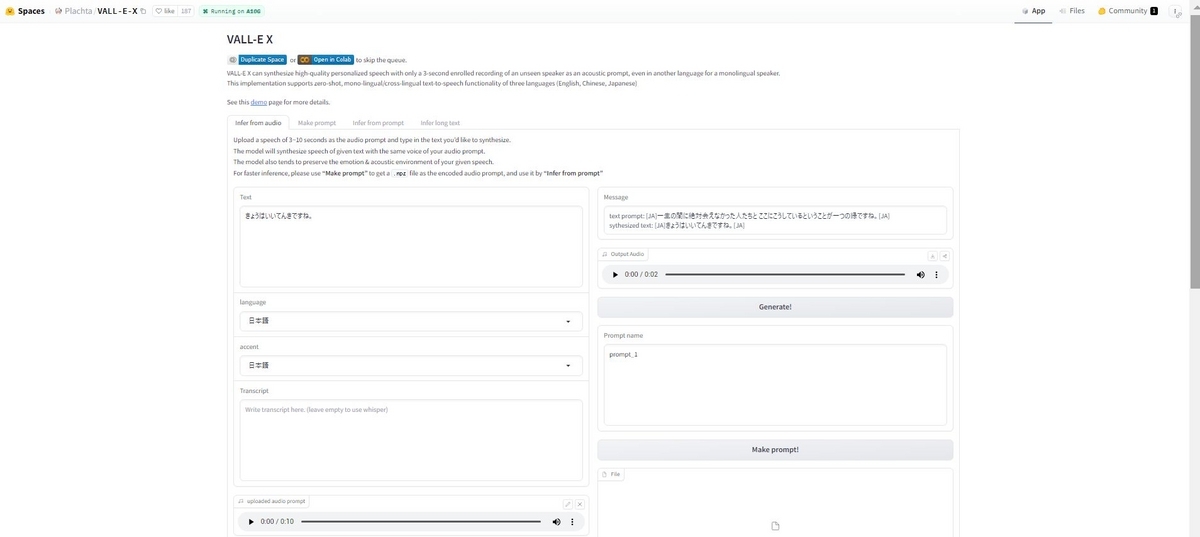Open the Plachta profile link
This screenshot has width=1200, height=537.
(x=79, y=11)
